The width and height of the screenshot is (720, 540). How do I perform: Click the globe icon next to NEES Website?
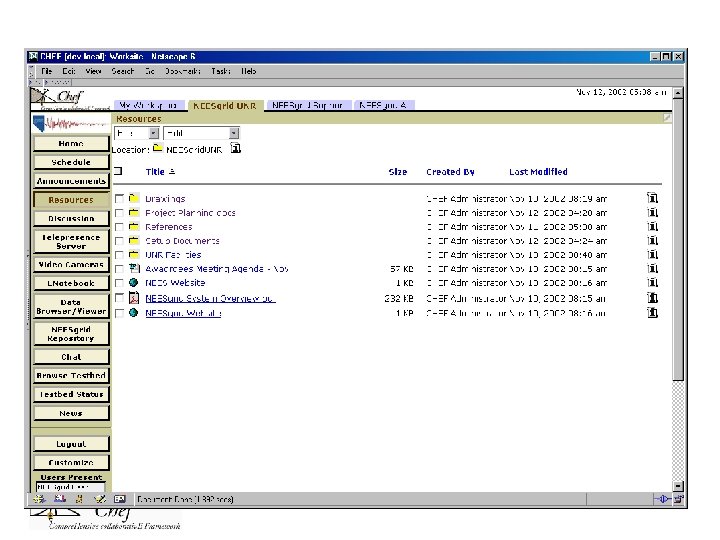click(134, 282)
